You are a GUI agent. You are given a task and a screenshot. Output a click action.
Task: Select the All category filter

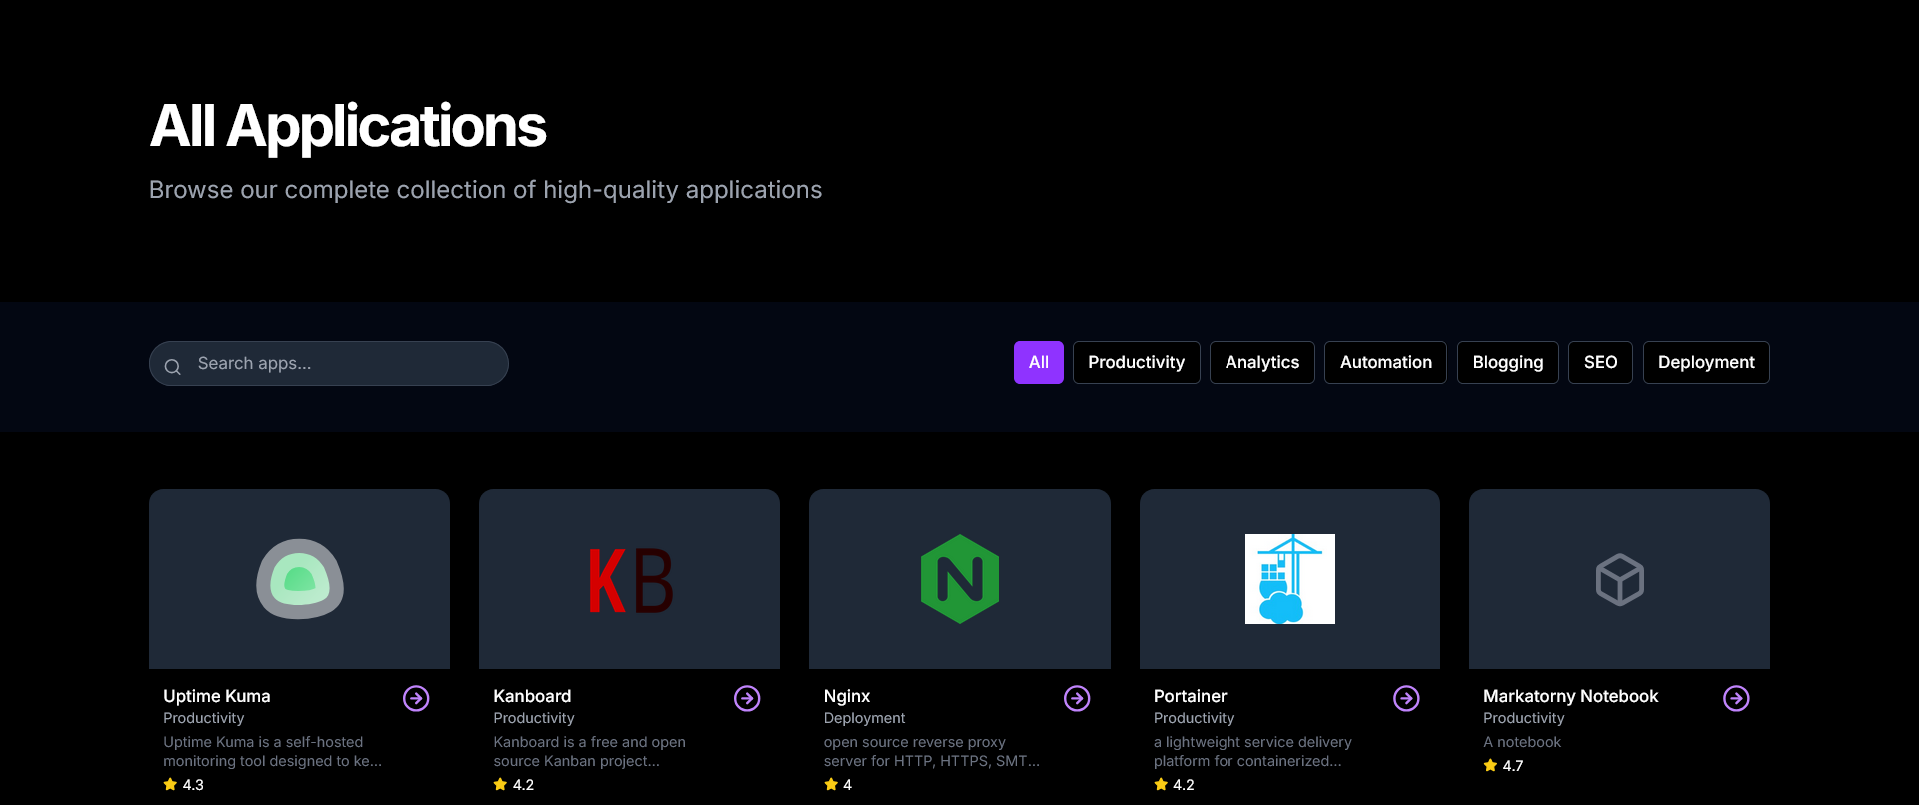coord(1039,362)
